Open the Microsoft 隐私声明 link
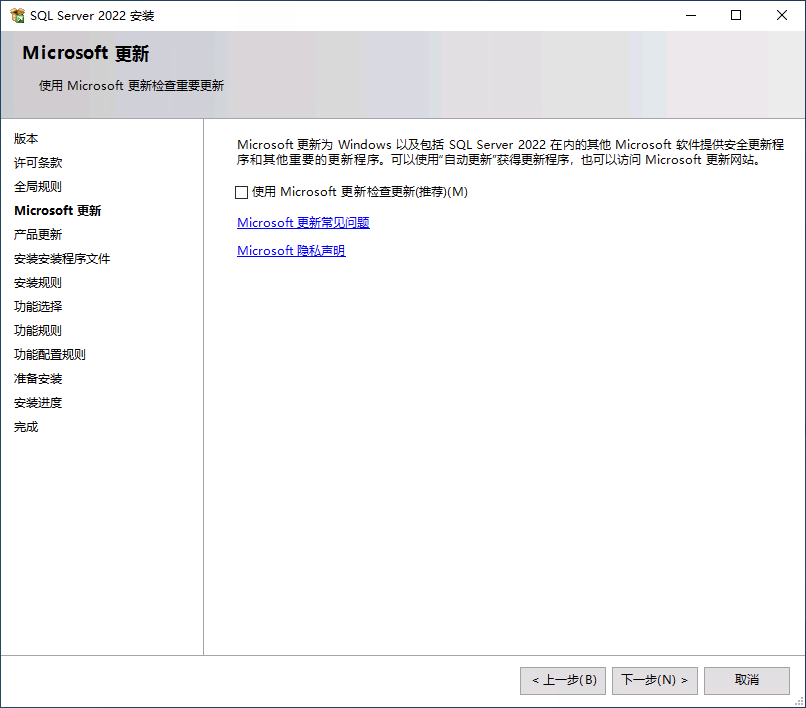Screen dimensions: 806x708 click(x=290, y=251)
